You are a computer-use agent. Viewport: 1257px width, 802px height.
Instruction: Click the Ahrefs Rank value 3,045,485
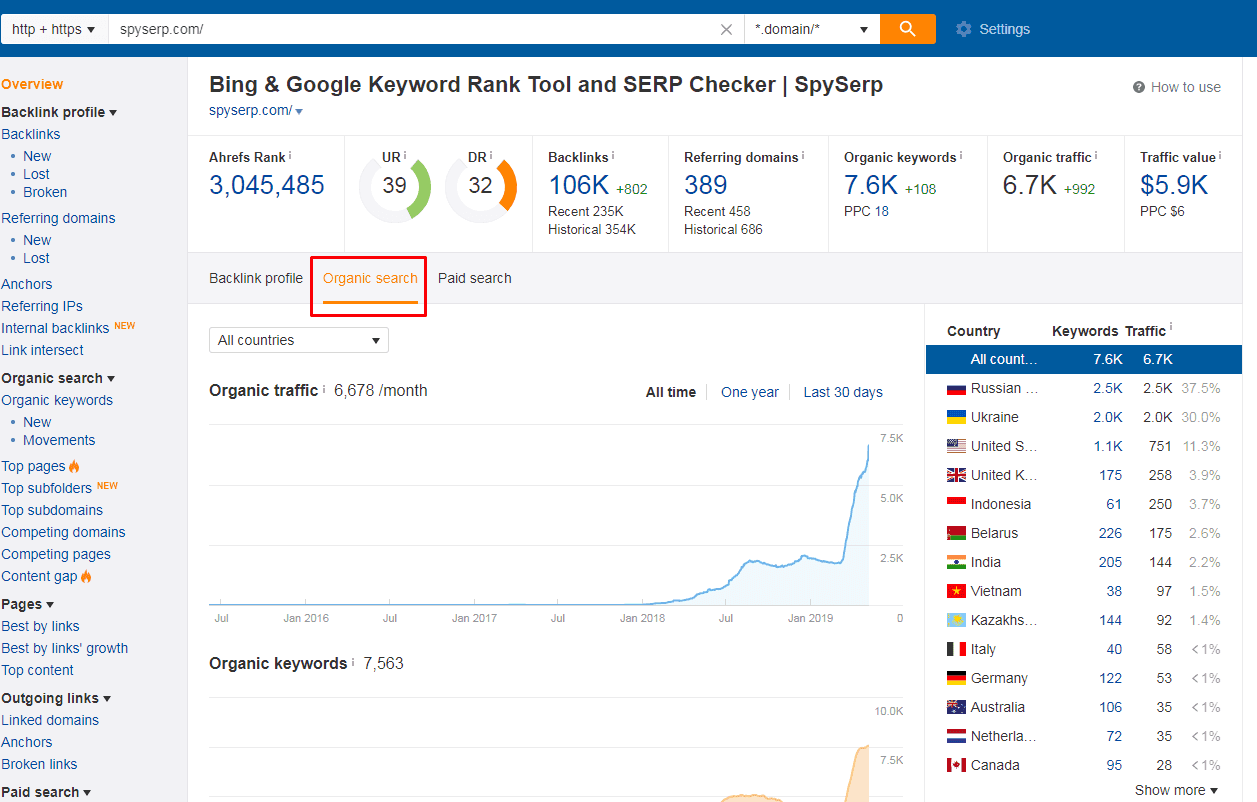(267, 185)
